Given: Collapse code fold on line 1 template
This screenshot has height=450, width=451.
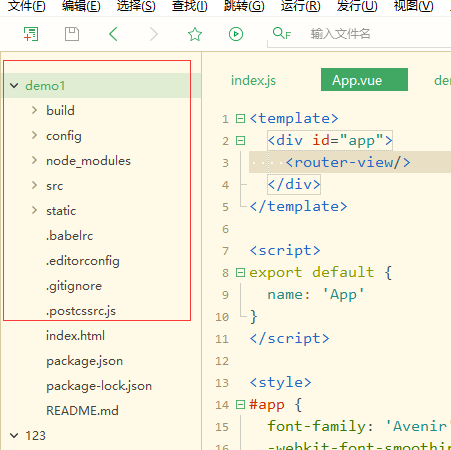Looking at the screenshot, I should pyautogui.click(x=240, y=118).
